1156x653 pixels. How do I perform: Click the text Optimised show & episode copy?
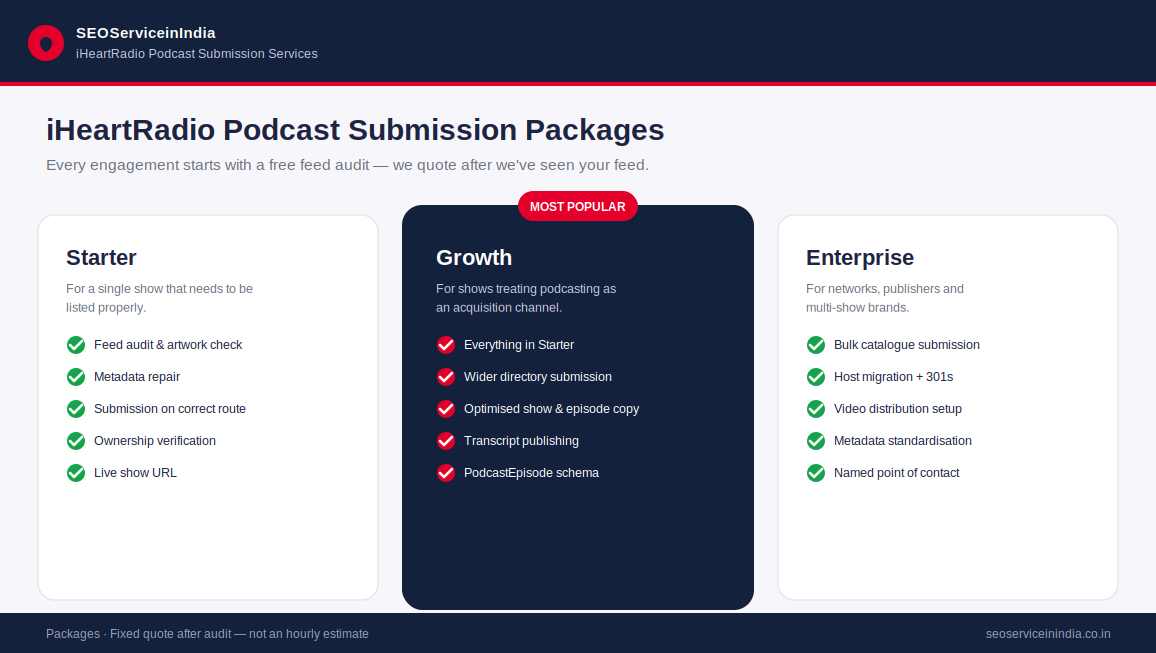pos(551,409)
